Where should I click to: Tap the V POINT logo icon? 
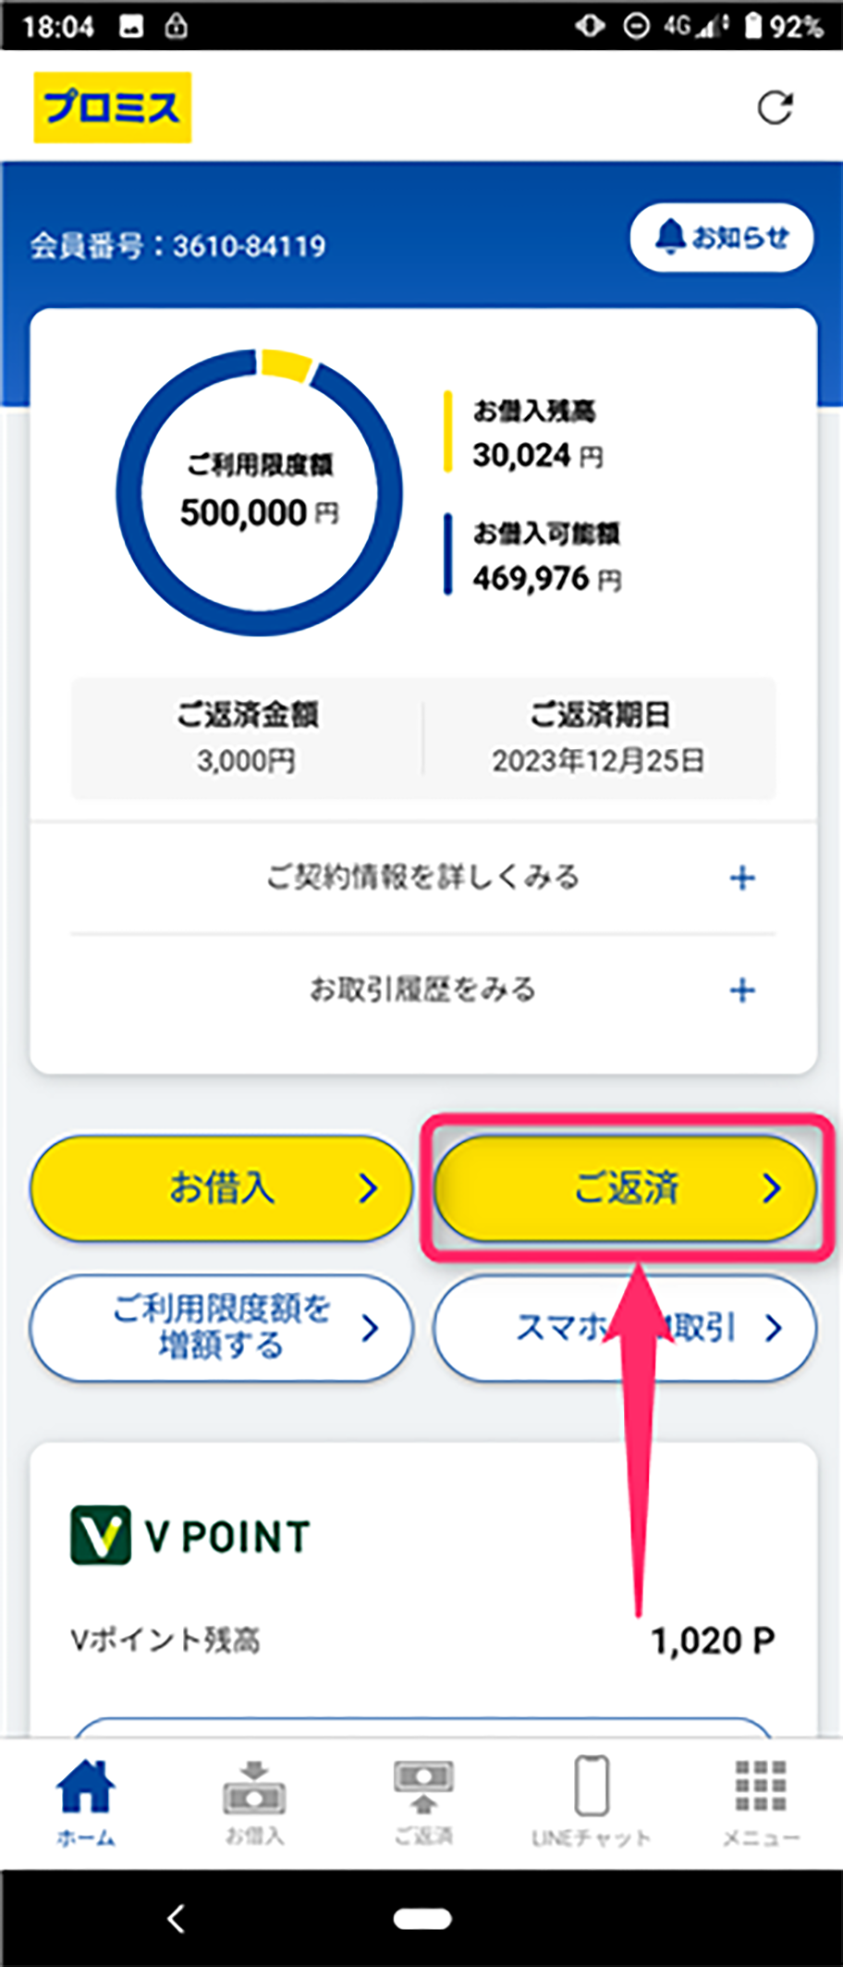(x=100, y=1535)
